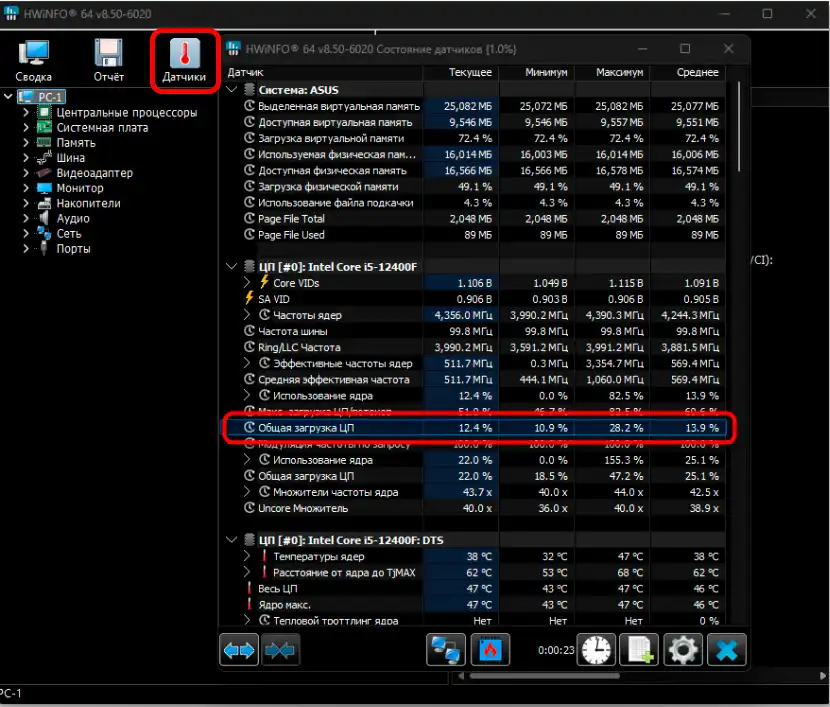Select Загрузка физической памяти row
The height and width of the screenshot is (707, 830).
tap(475, 186)
